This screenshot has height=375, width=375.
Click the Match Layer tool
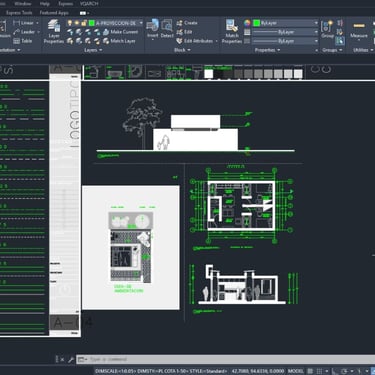click(x=119, y=41)
